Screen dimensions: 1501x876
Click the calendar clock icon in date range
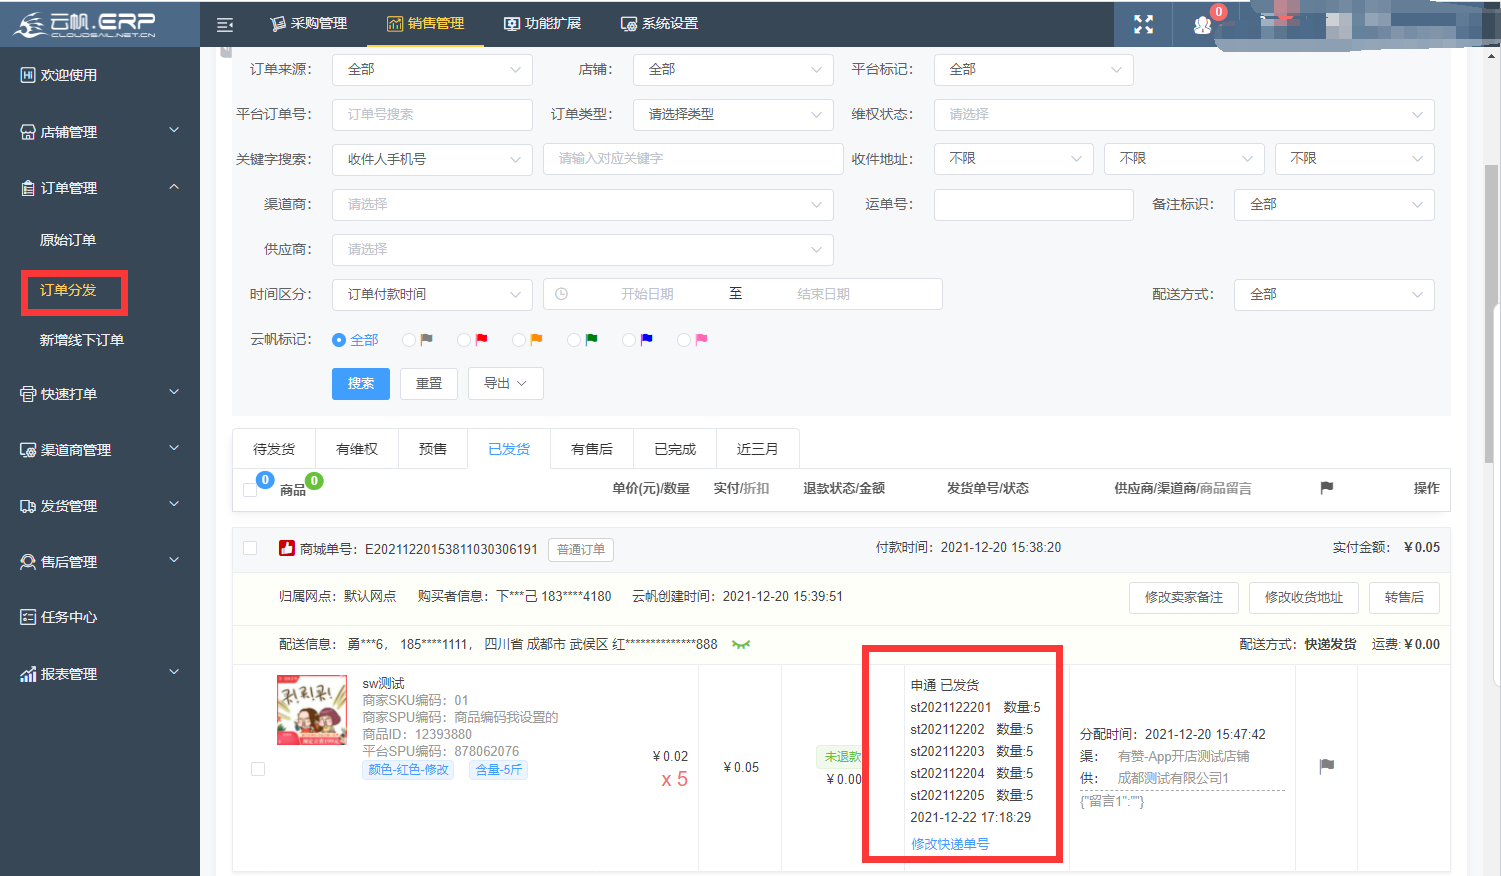pyautogui.click(x=562, y=294)
